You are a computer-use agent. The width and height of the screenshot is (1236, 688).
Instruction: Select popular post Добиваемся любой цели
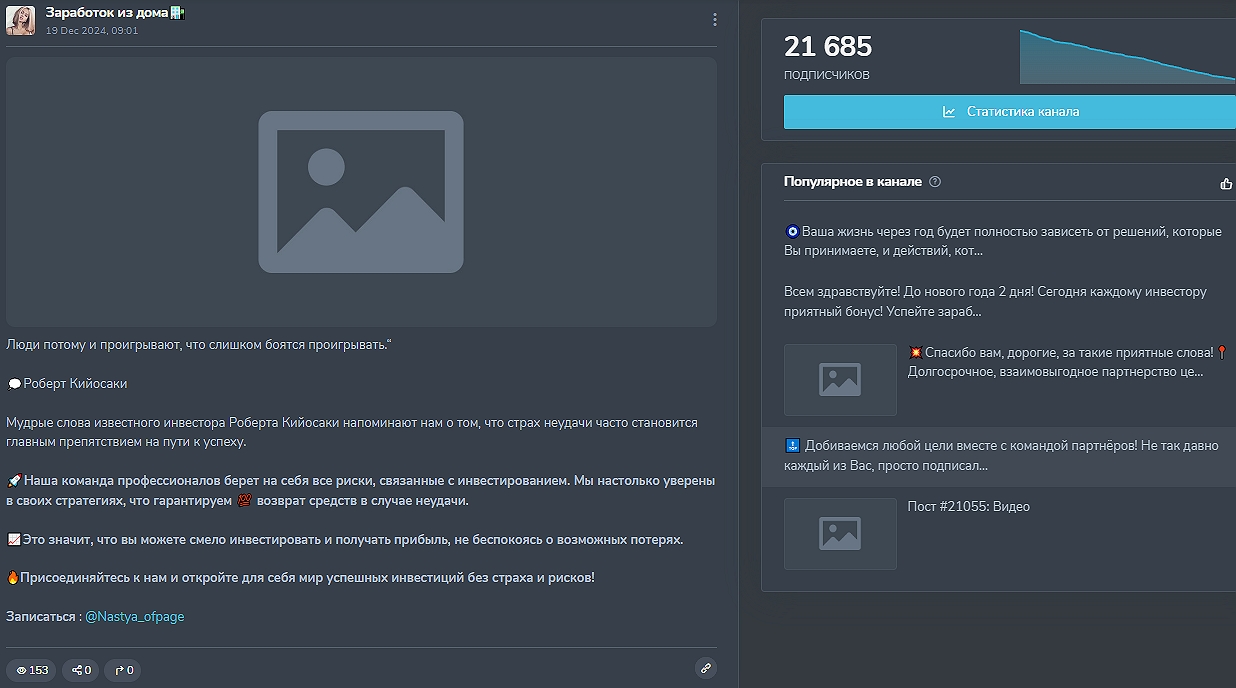(1002, 455)
